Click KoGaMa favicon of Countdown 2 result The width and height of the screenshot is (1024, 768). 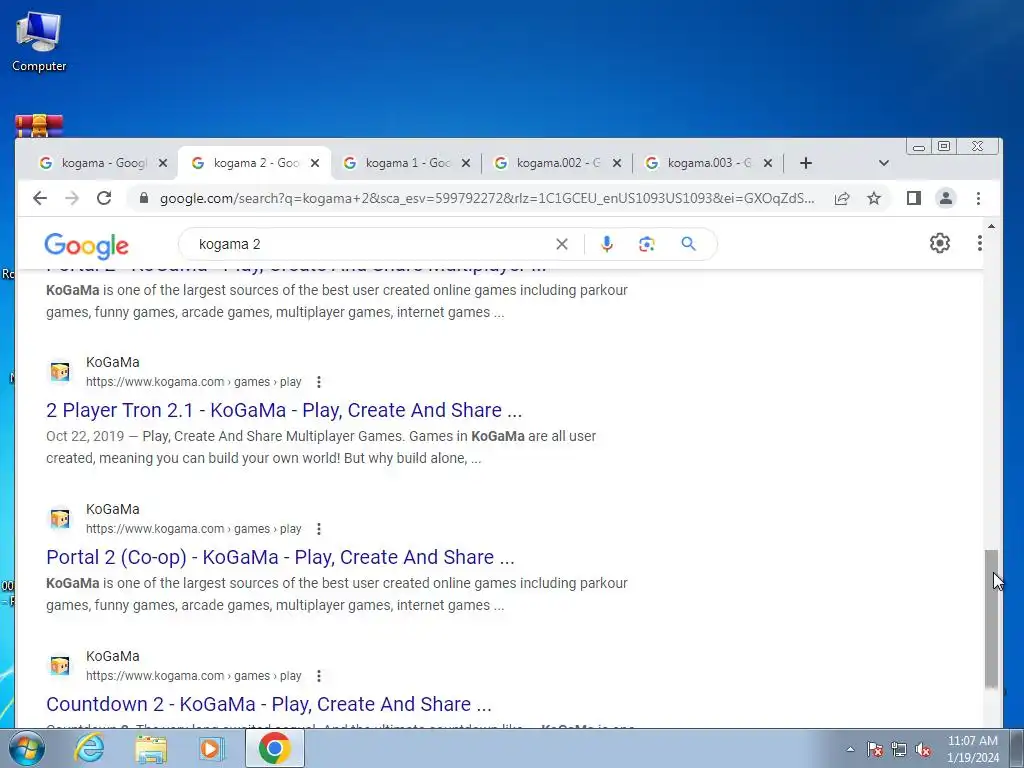tap(60, 665)
